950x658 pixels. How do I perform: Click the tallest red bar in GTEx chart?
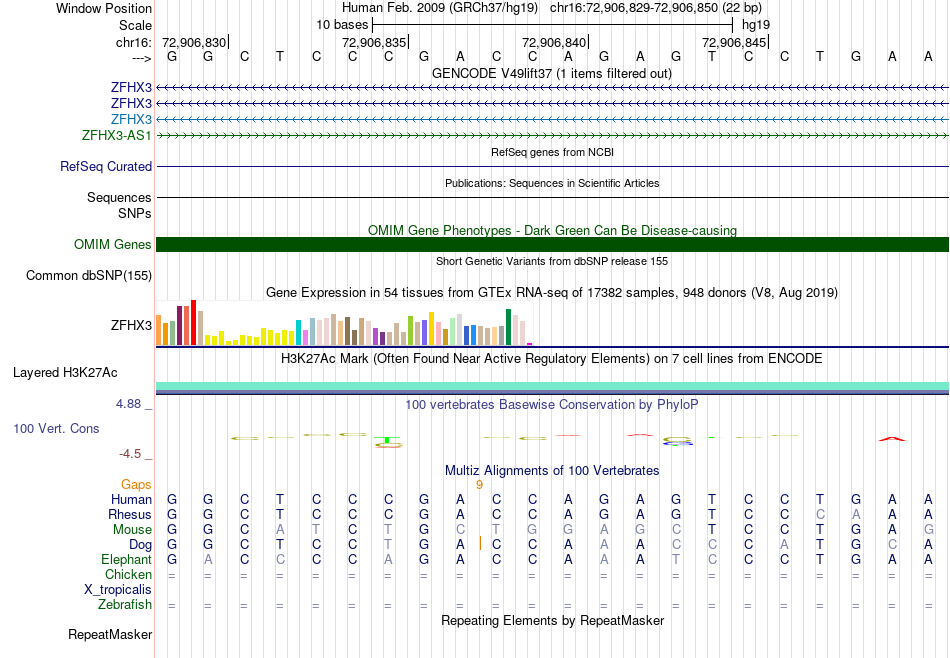pos(193,322)
